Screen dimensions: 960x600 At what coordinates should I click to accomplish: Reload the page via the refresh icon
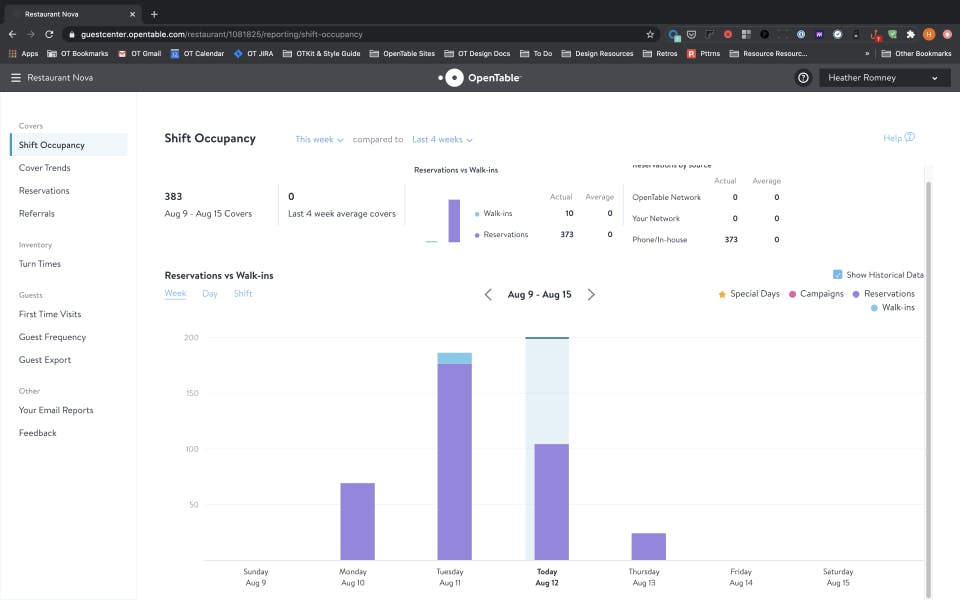[47, 32]
